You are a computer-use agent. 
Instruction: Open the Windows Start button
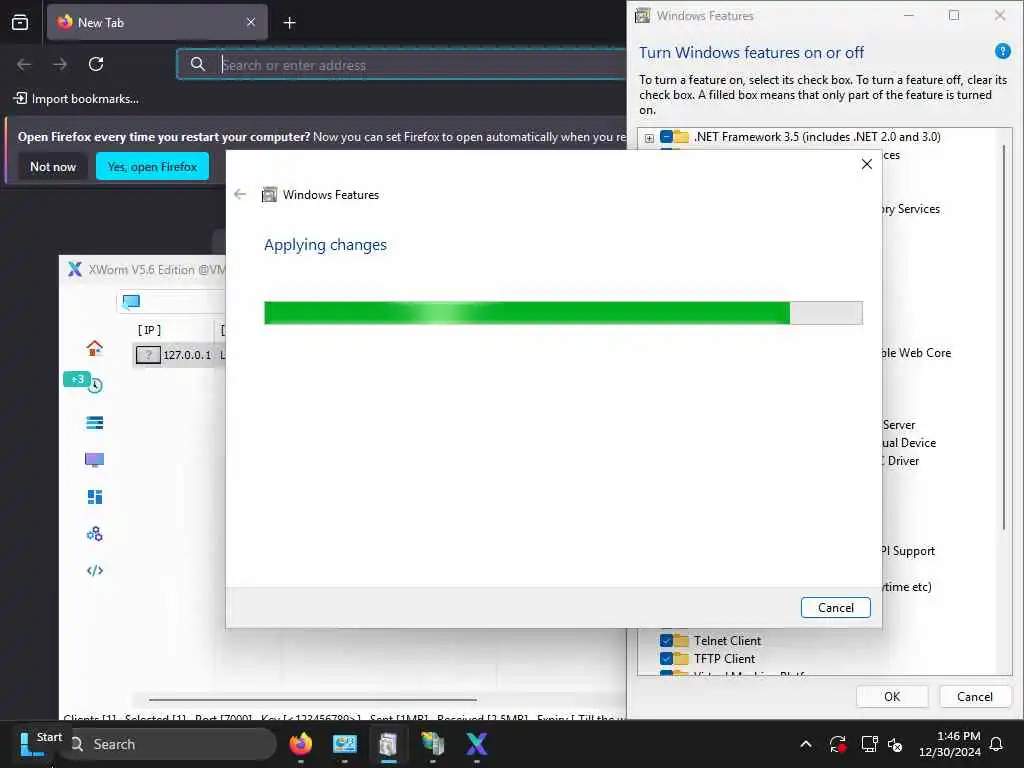click(x=31, y=744)
